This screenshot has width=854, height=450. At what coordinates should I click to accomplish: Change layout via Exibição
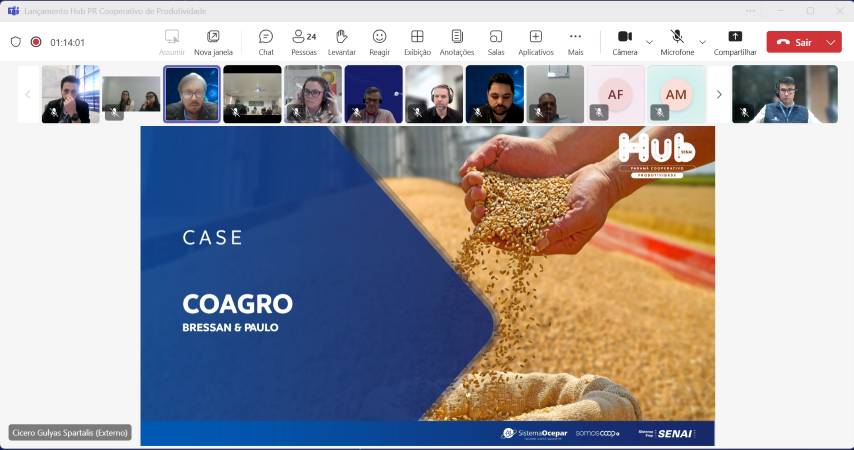[x=417, y=42]
